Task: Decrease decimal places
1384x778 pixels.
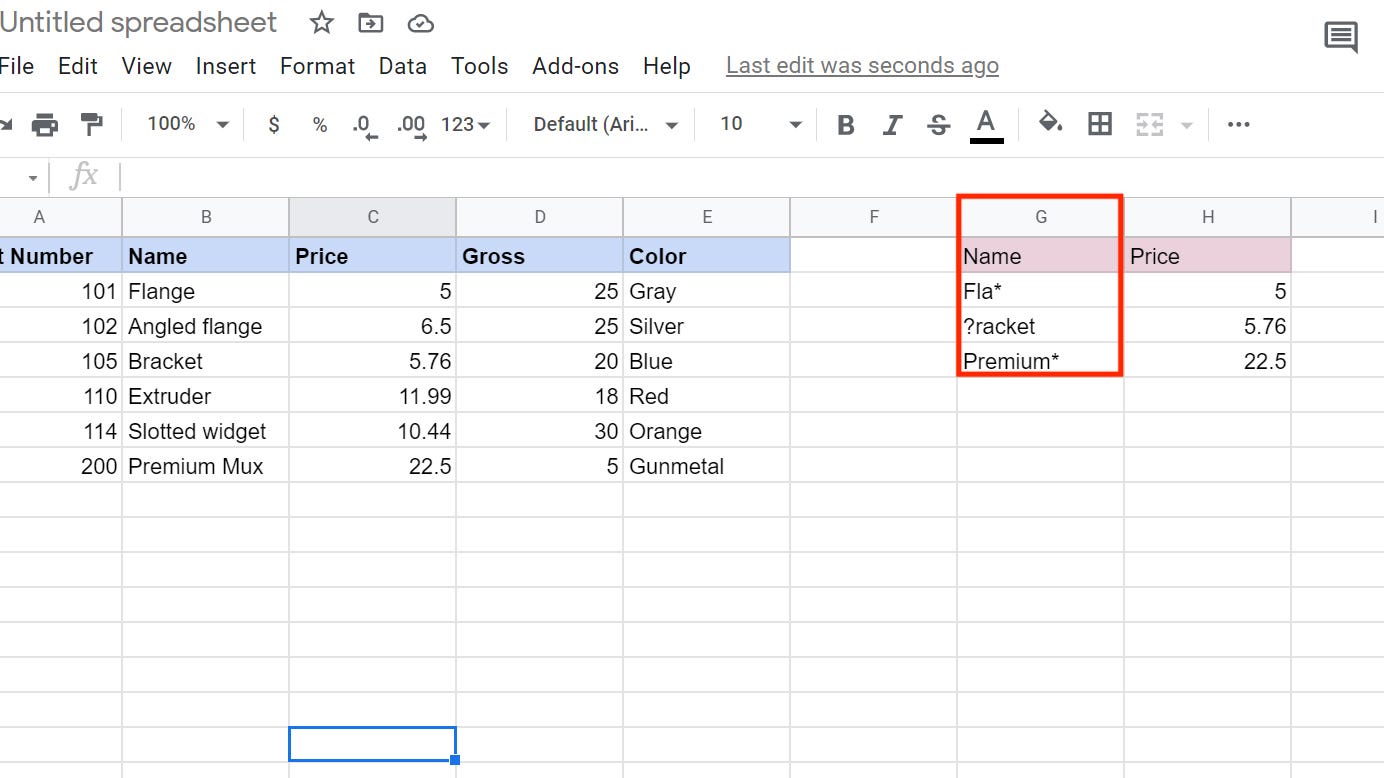Action: (x=365, y=125)
